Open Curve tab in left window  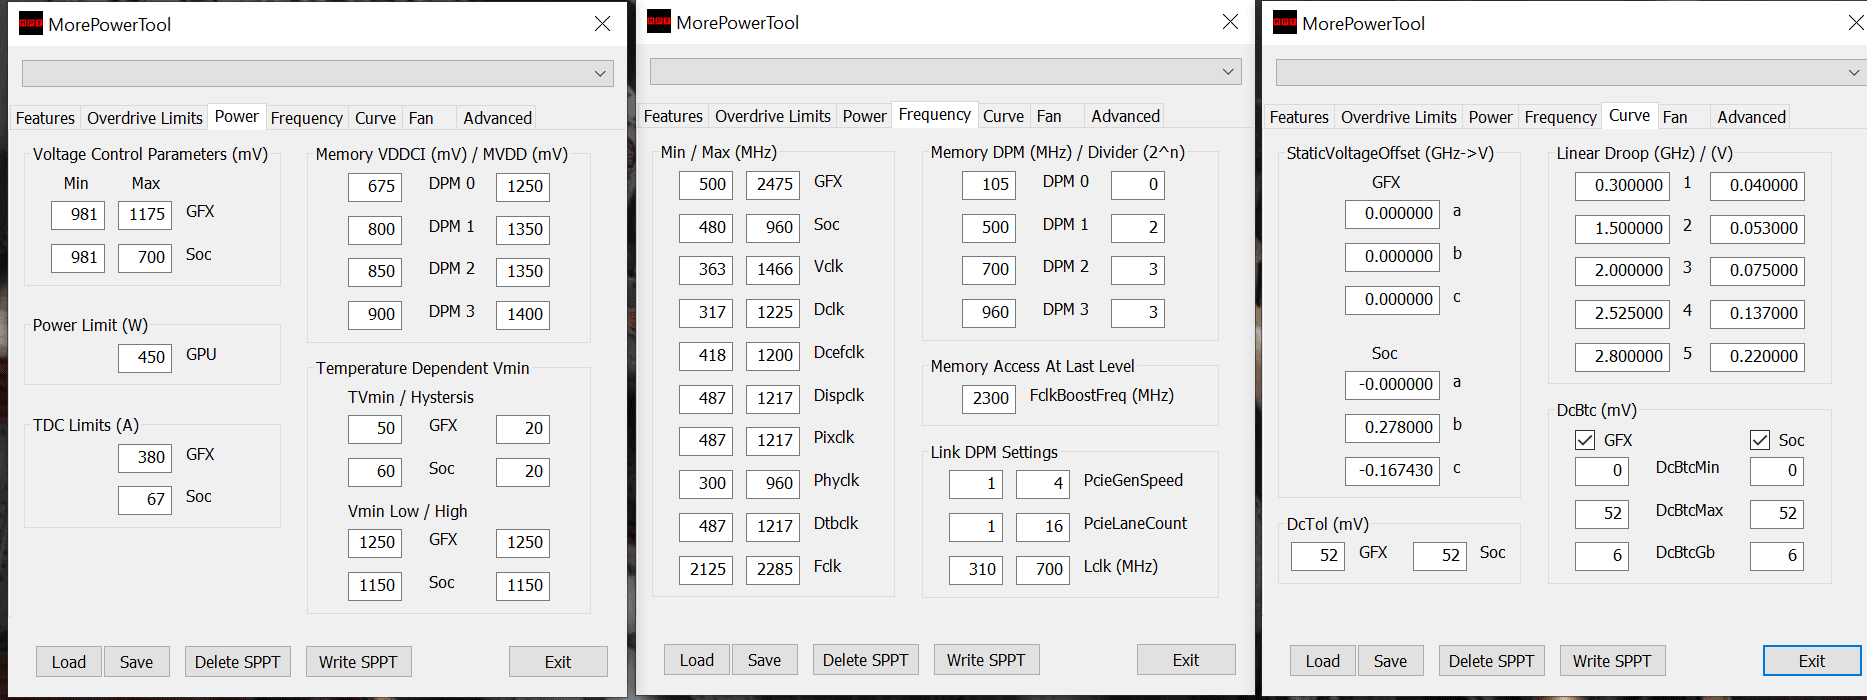pyautogui.click(x=375, y=118)
